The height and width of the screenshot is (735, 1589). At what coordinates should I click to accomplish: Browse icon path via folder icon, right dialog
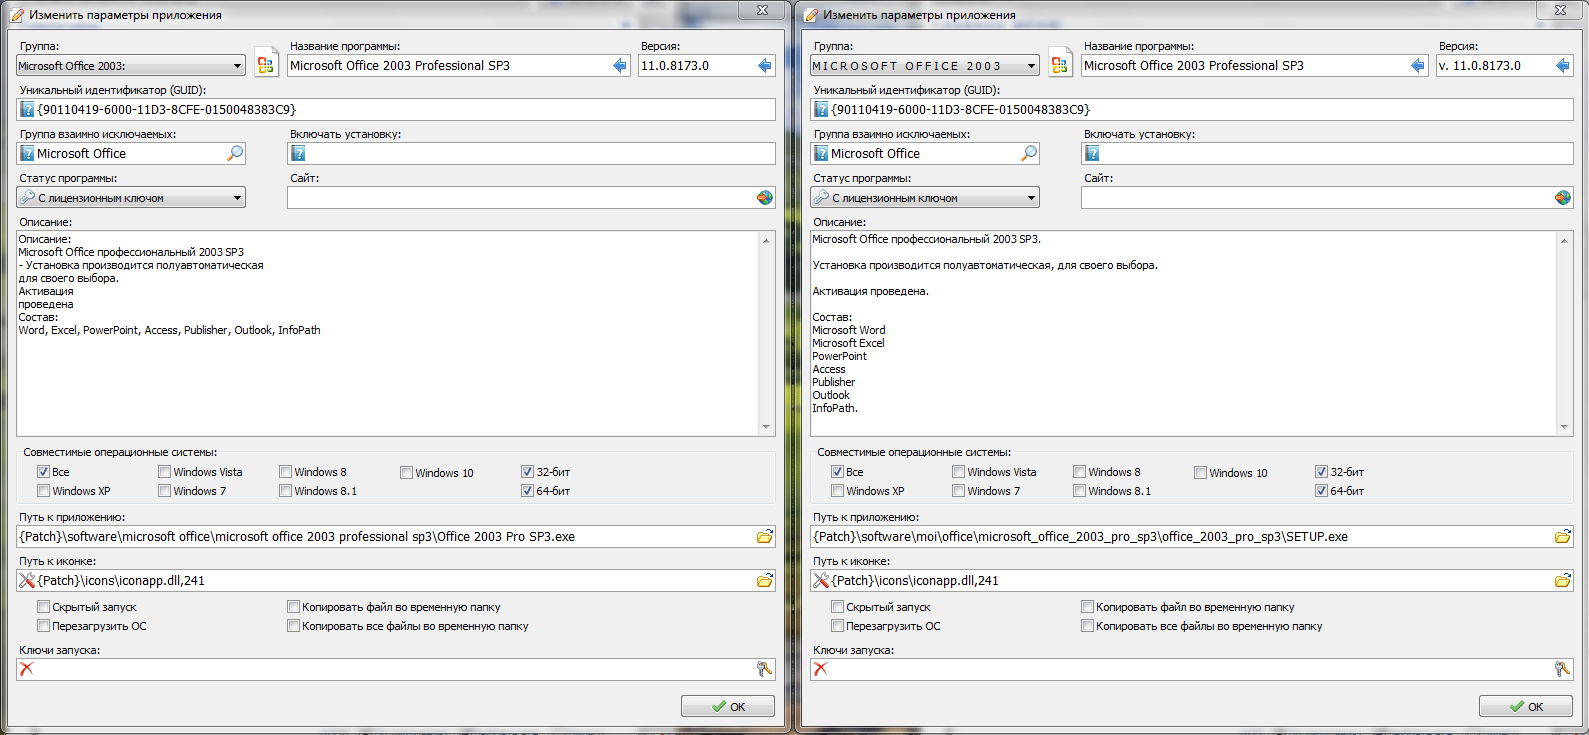(x=1563, y=581)
